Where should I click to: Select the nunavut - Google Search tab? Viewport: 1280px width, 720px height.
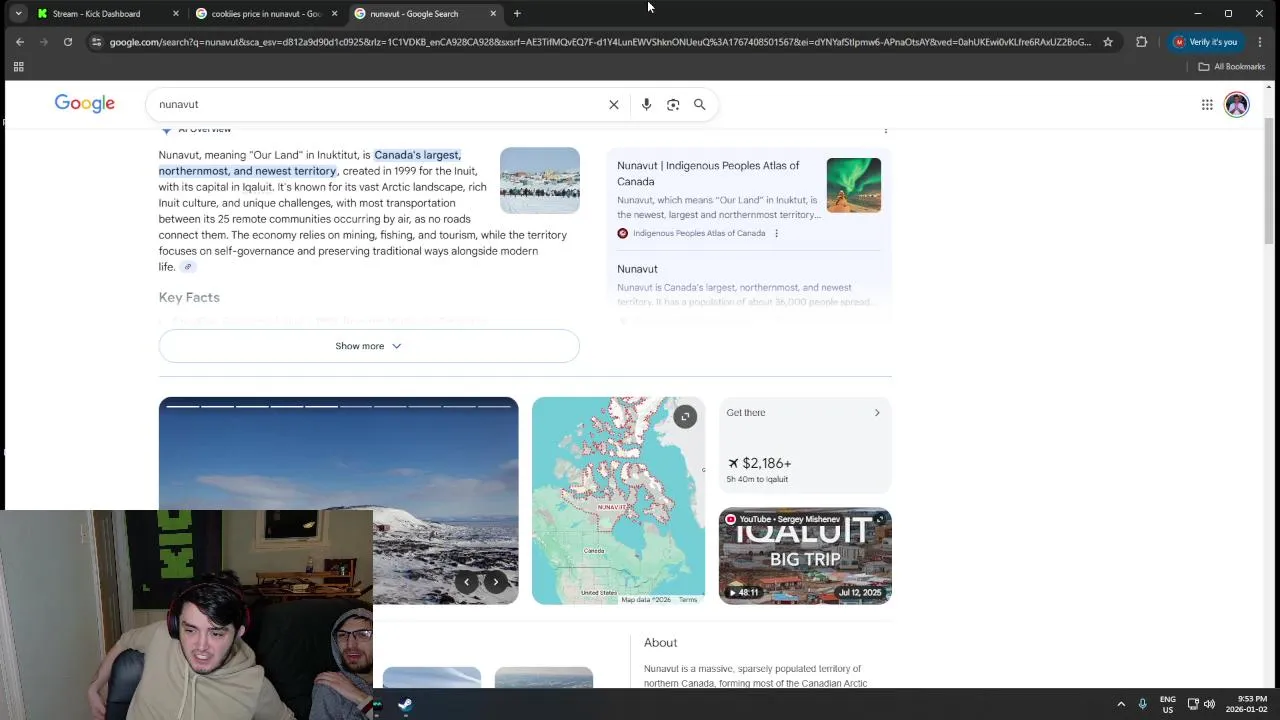point(414,14)
